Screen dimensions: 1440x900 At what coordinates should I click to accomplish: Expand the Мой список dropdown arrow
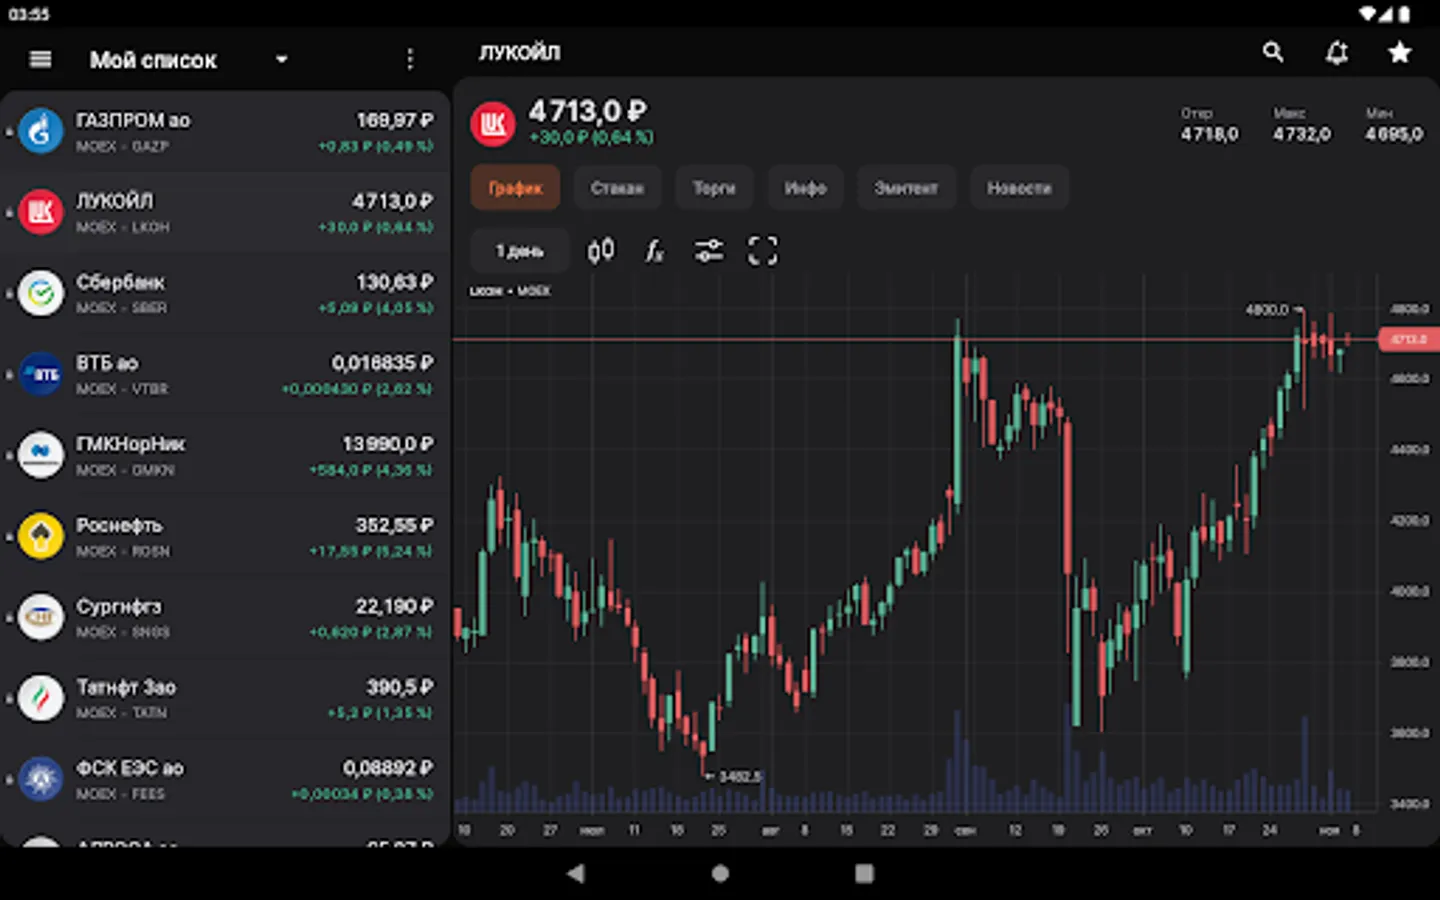click(282, 60)
